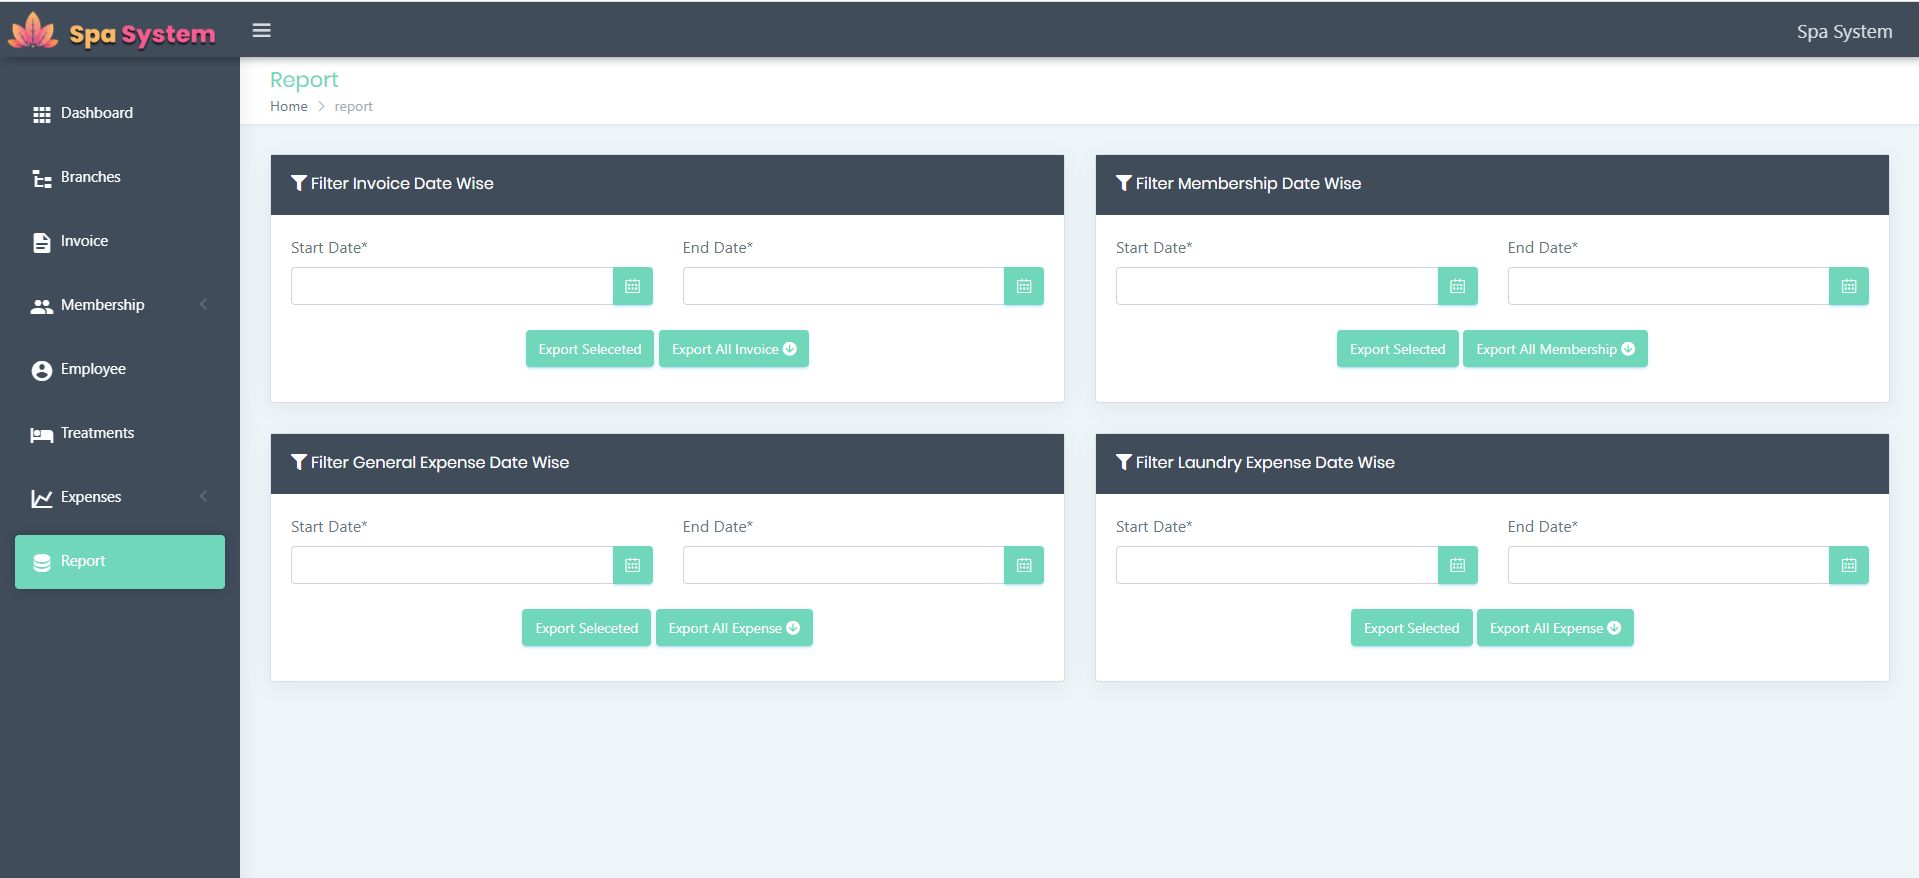This screenshot has width=1919, height=878.
Task: Follow the Home breadcrumb link
Action: click(x=289, y=106)
